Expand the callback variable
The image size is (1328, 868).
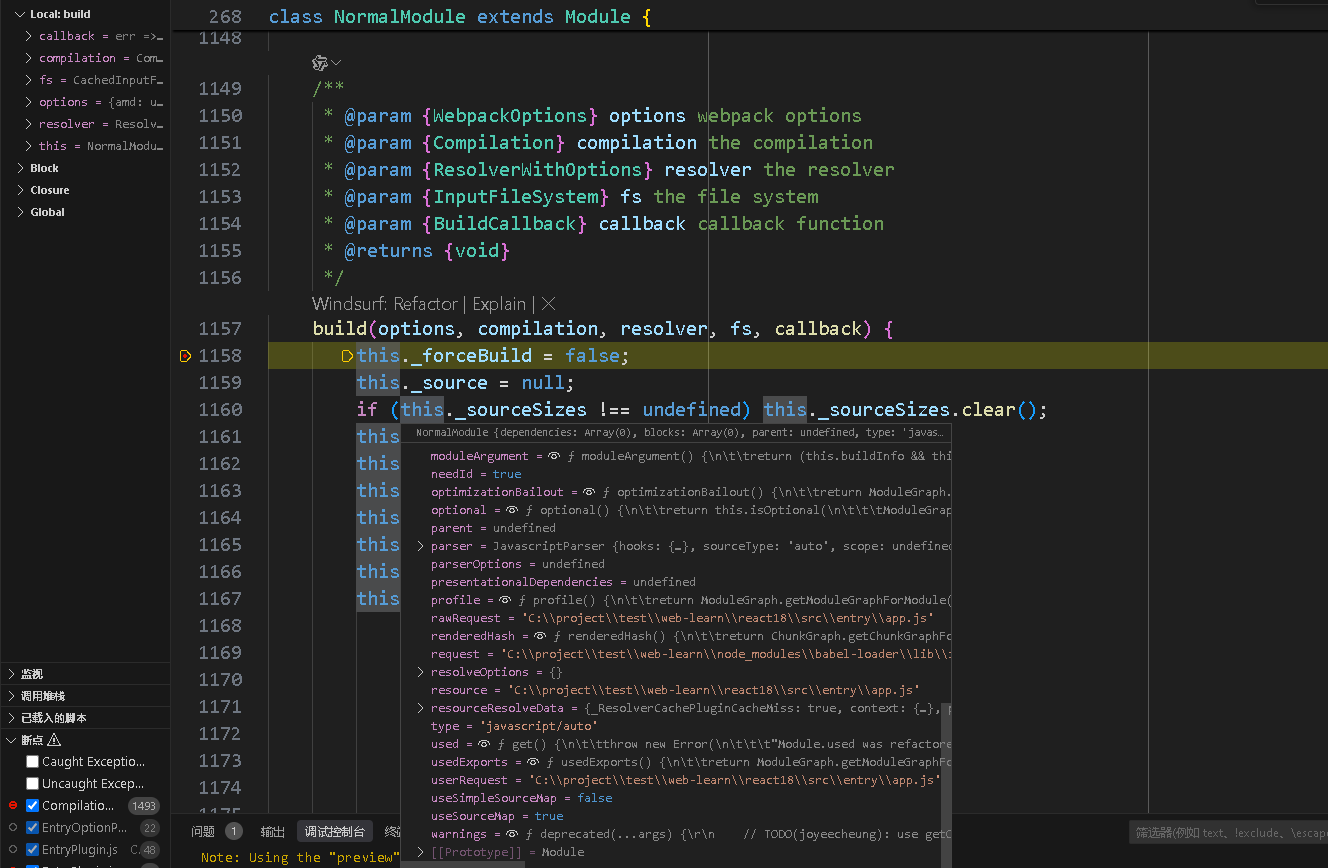click(29, 36)
